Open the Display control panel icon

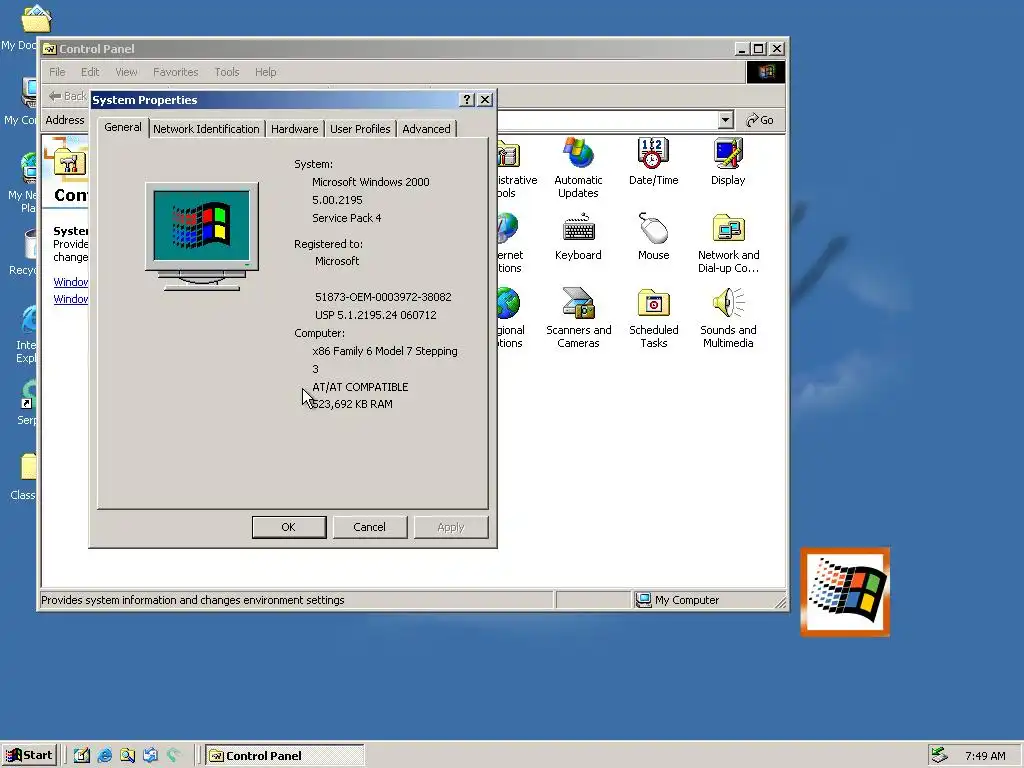[728, 162]
